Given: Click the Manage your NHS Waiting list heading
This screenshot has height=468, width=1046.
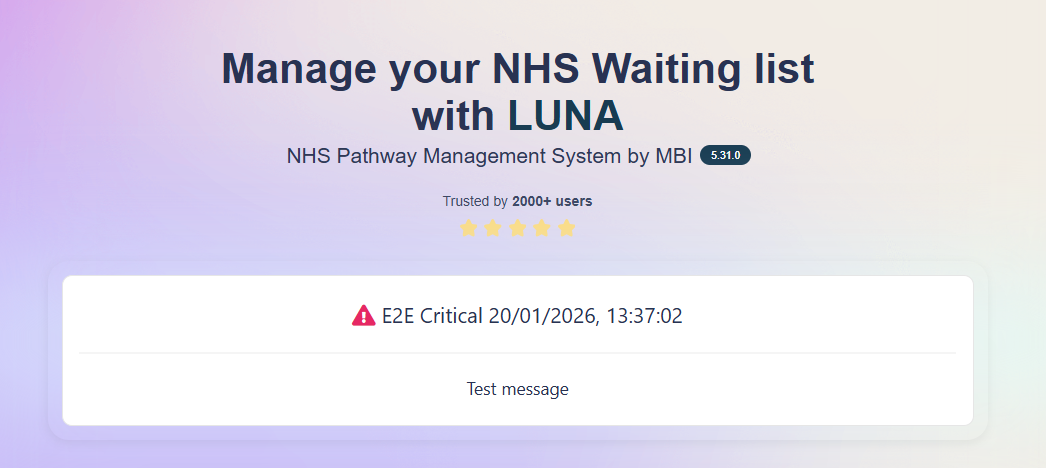Looking at the screenshot, I should (517, 70).
